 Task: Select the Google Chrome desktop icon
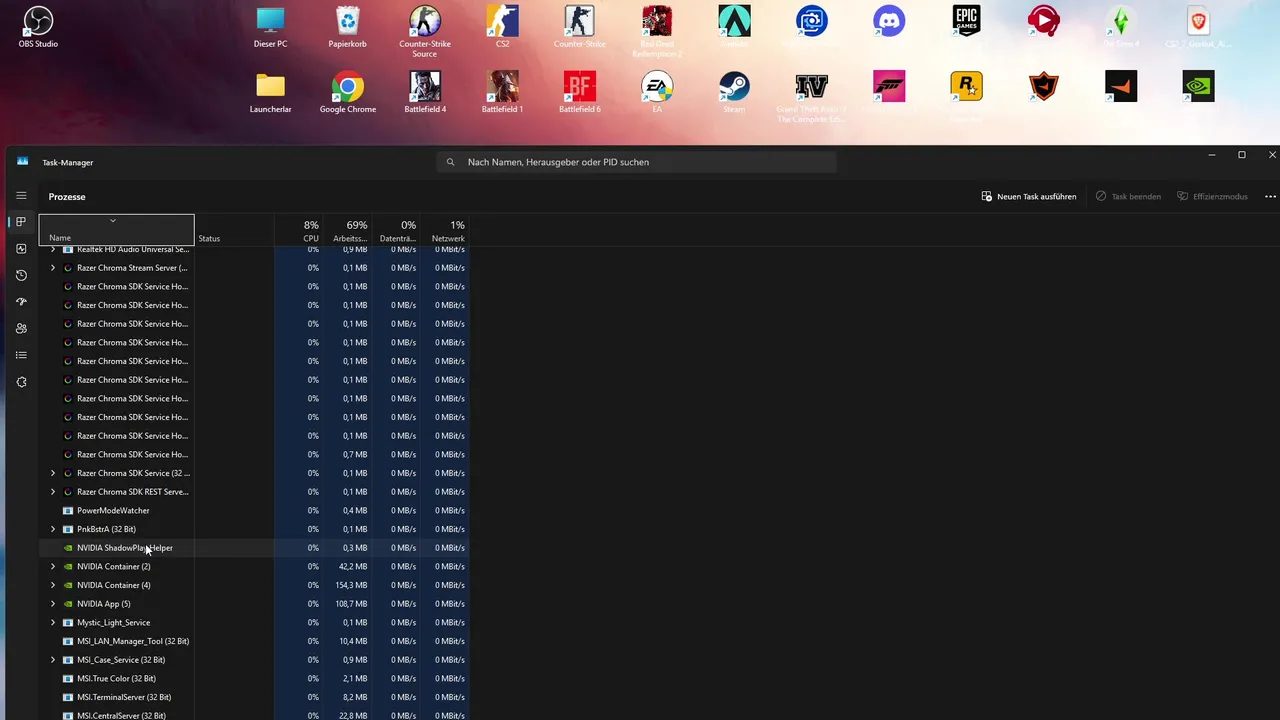point(347,93)
